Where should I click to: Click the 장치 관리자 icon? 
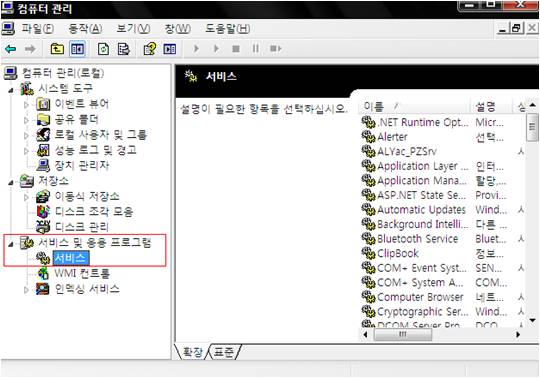point(43,166)
